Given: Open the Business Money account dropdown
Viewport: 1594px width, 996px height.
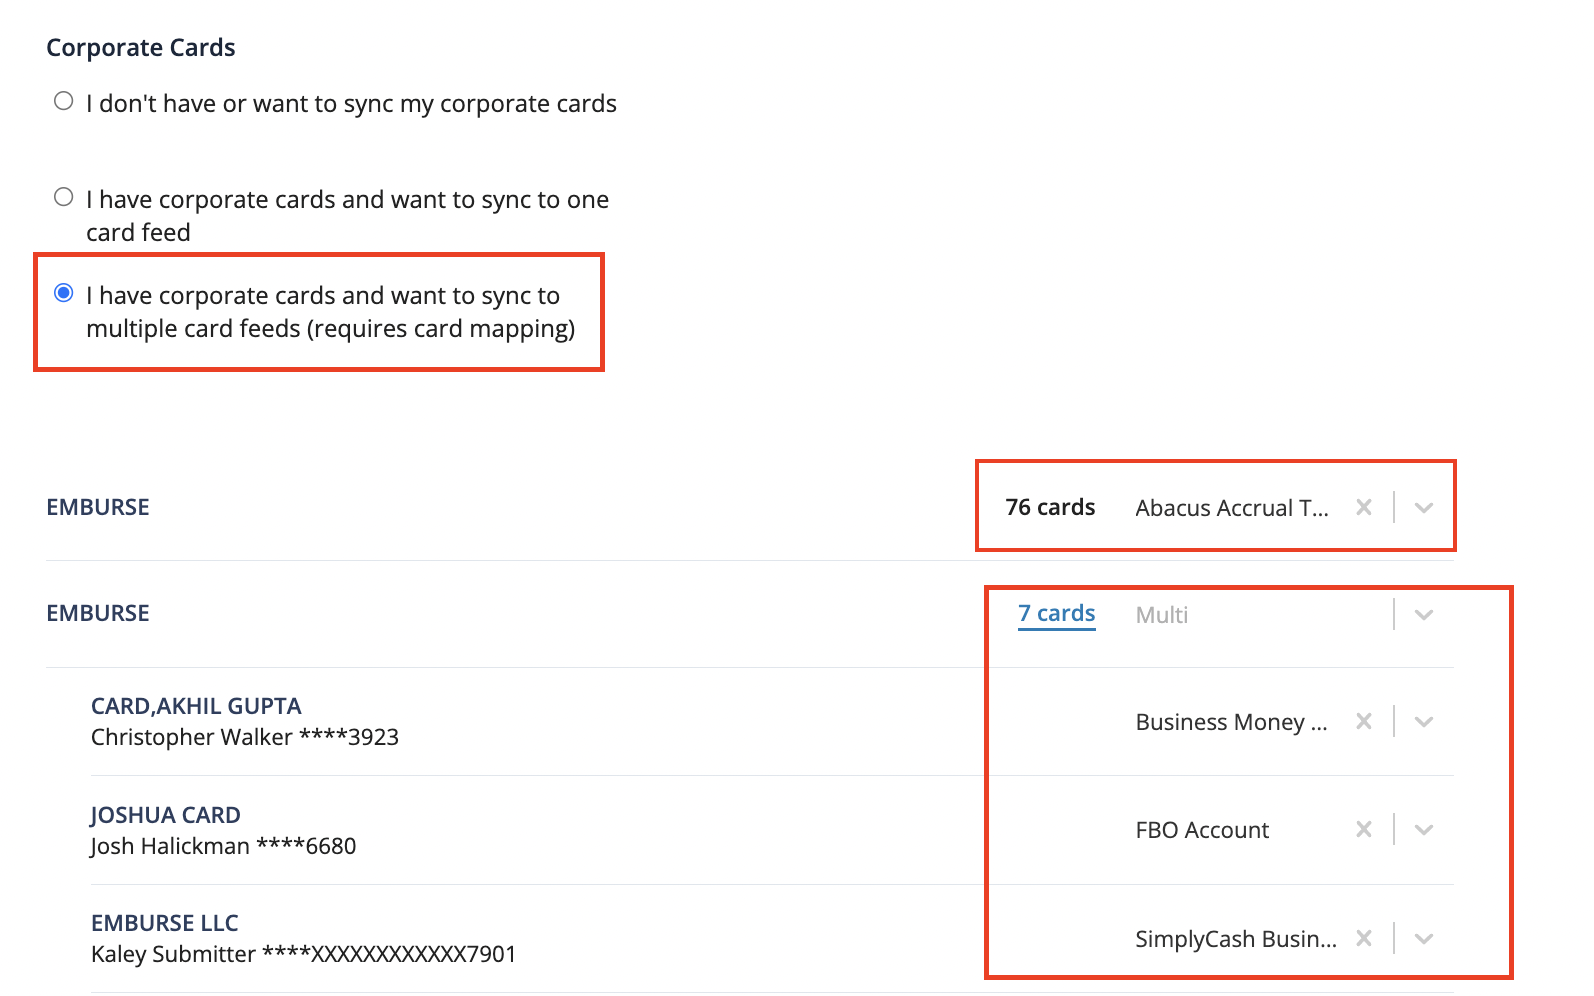Looking at the screenshot, I should [x=1424, y=721].
